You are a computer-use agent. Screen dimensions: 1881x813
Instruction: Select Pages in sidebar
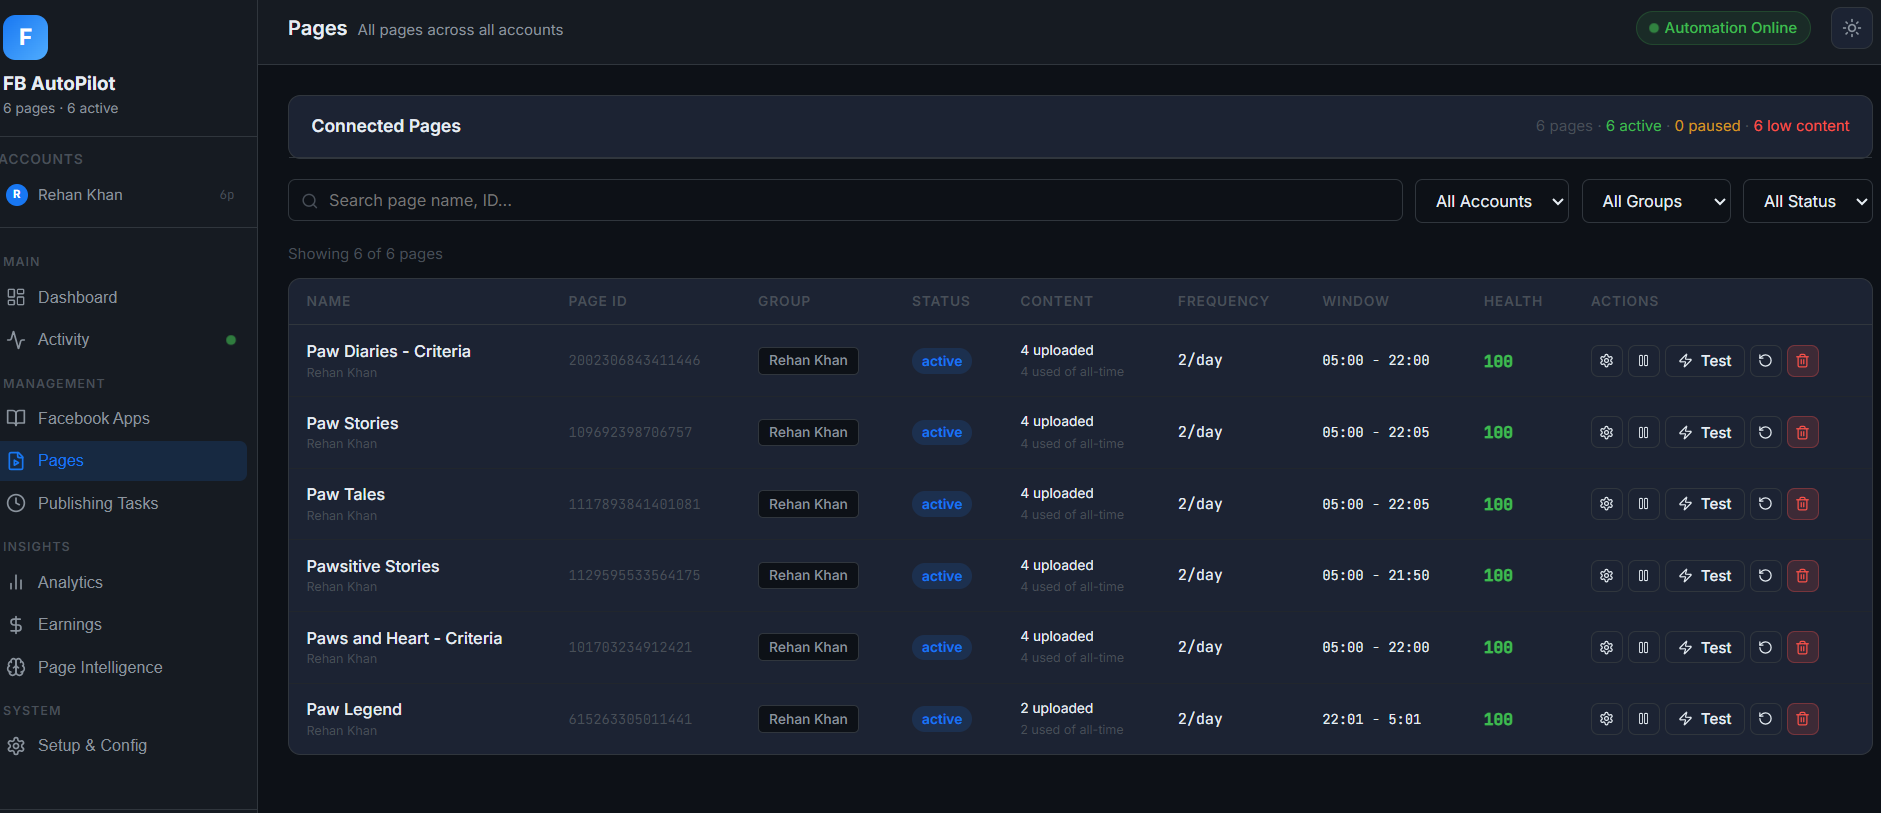[123, 461]
